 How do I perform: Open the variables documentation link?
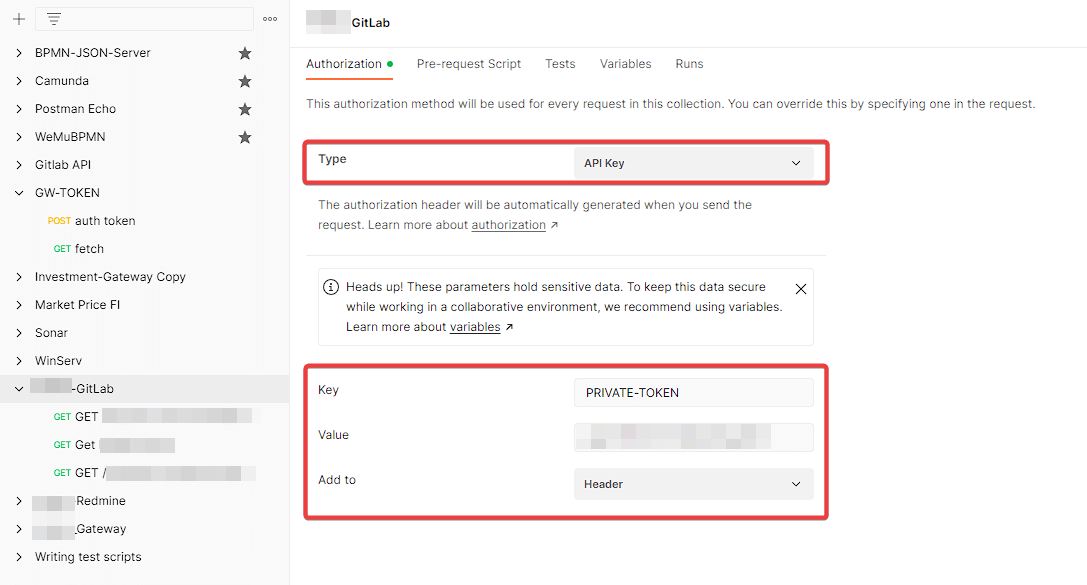click(475, 326)
